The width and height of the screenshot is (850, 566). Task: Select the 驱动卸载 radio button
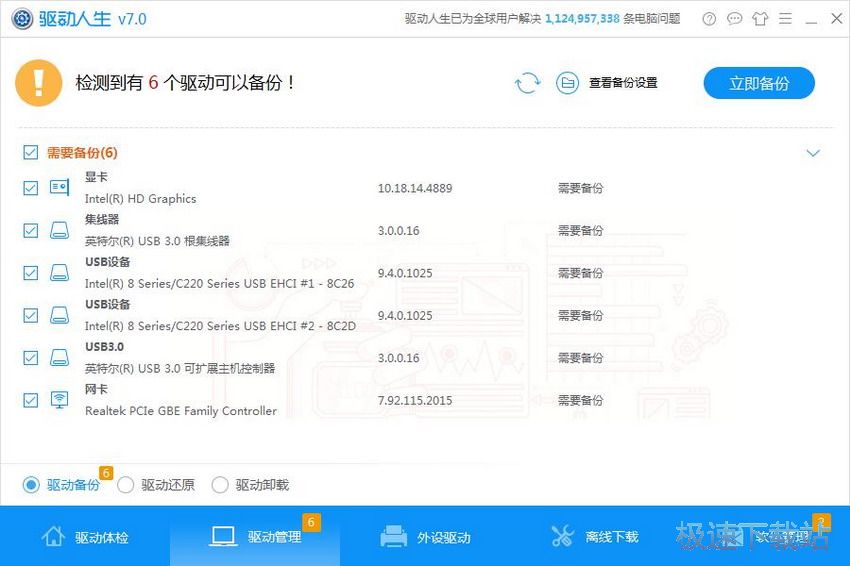[x=220, y=484]
